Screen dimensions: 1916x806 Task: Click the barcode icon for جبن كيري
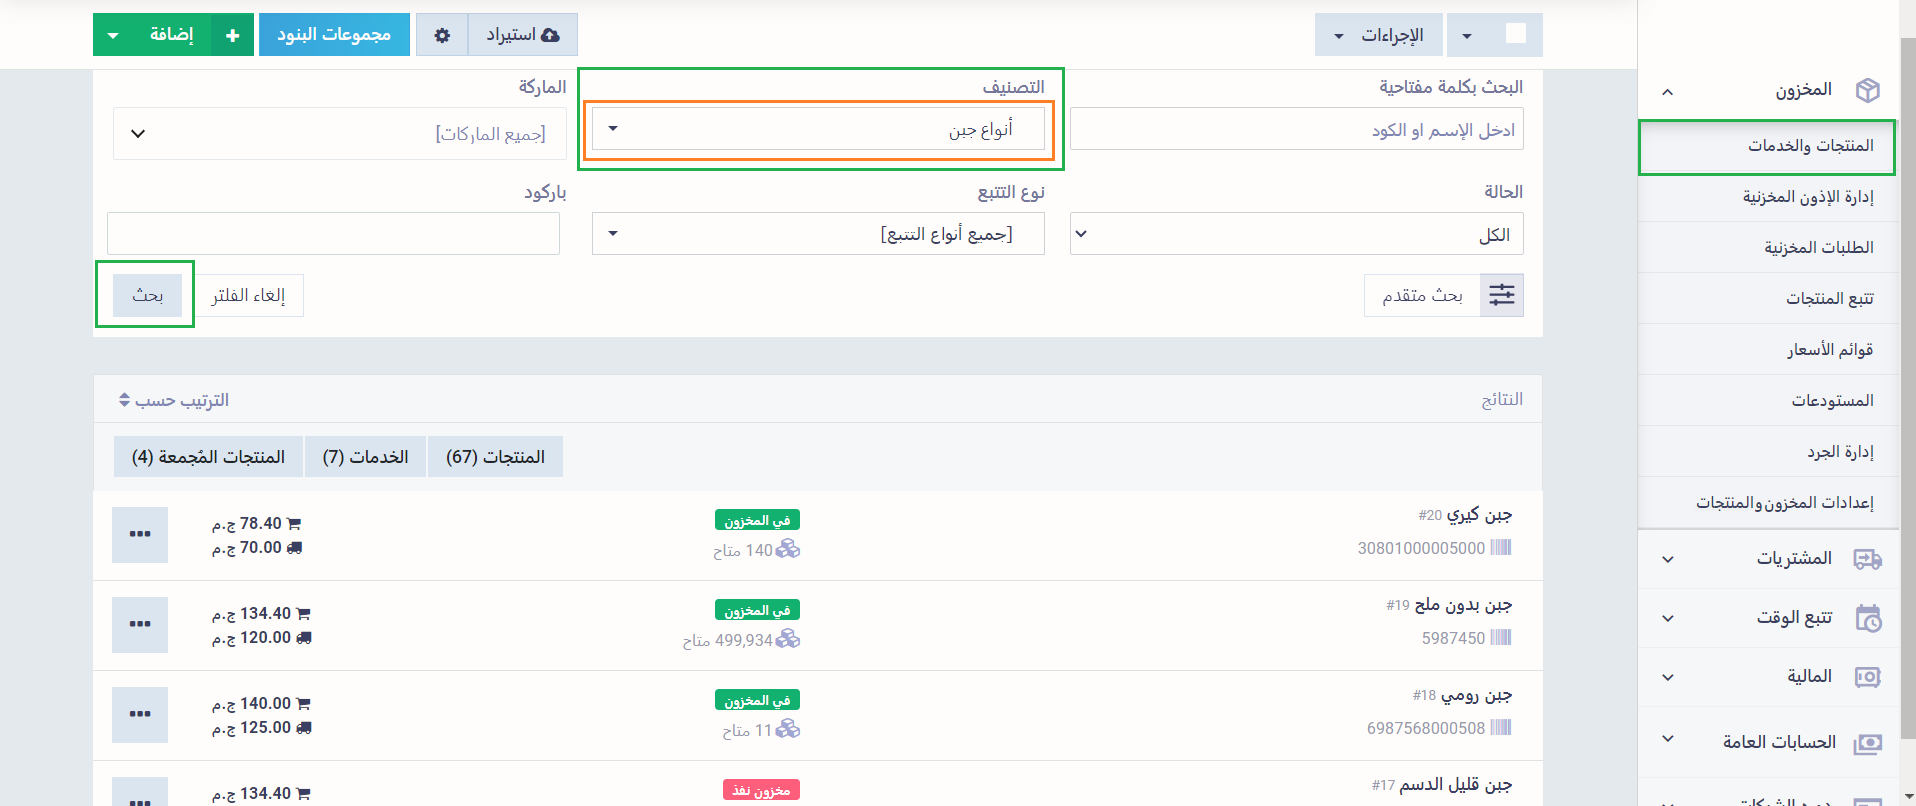point(1500,548)
